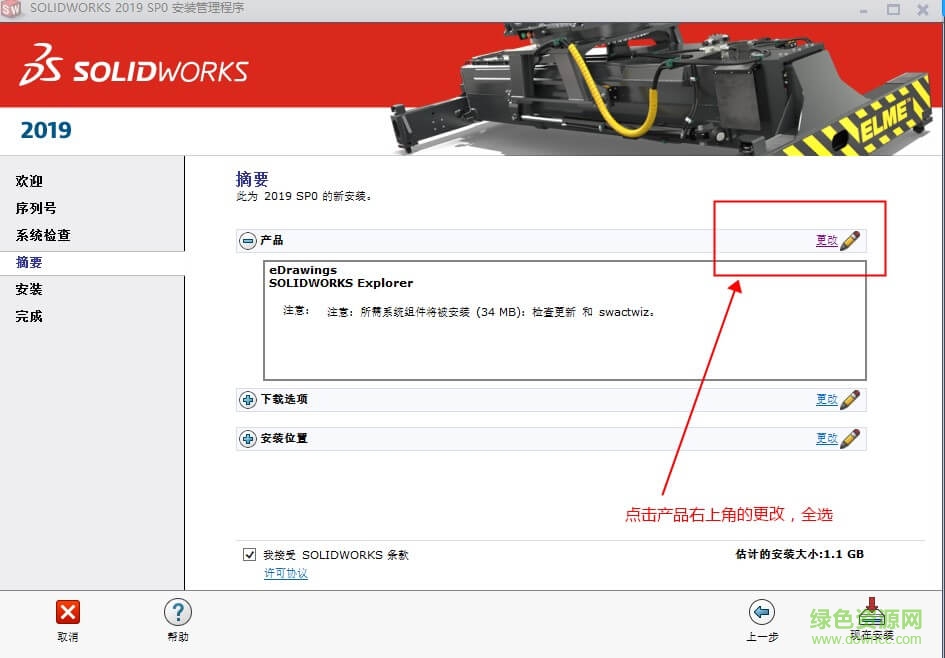Click the 更改 link for 产品

(x=826, y=241)
